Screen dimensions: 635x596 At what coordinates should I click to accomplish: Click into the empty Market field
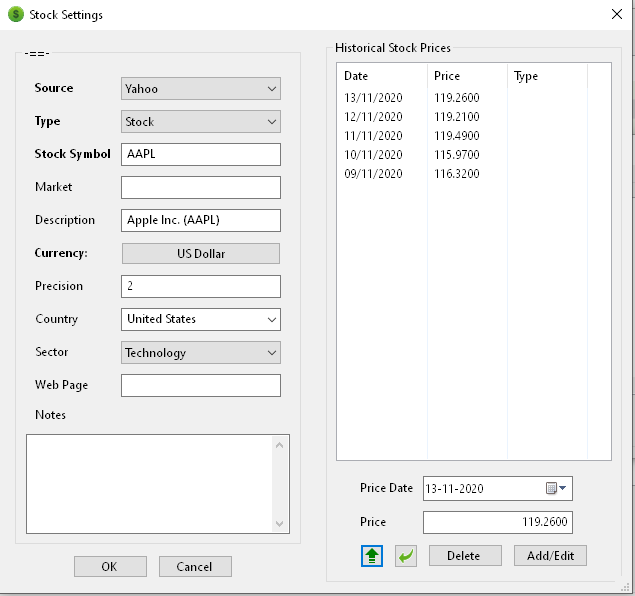click(201, 187)
